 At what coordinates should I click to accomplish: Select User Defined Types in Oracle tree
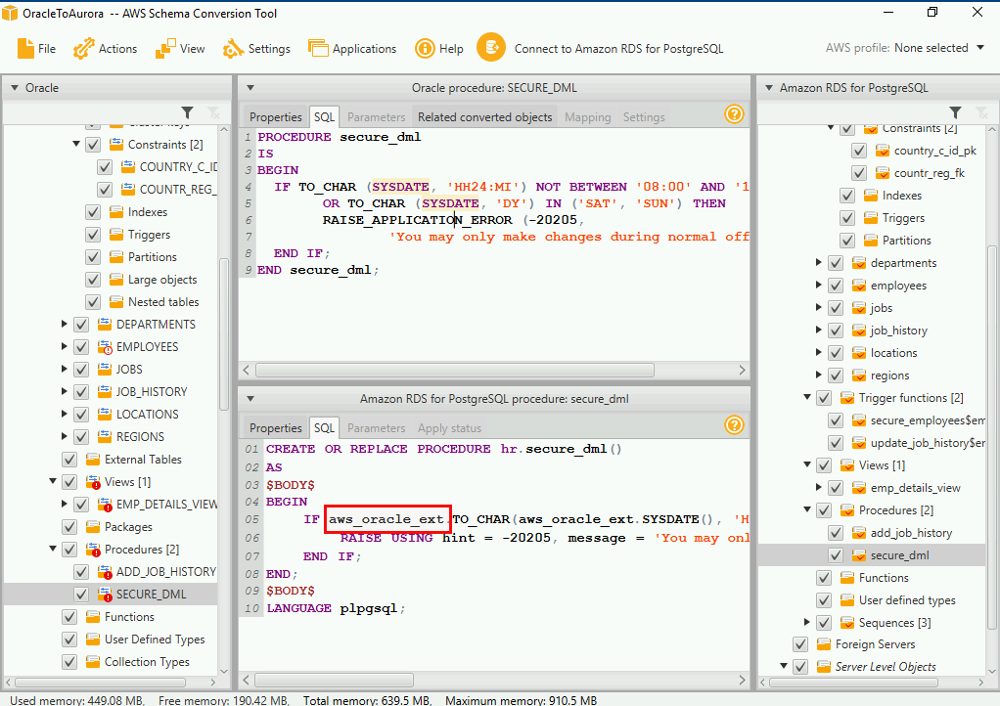(x=154, y=639)
